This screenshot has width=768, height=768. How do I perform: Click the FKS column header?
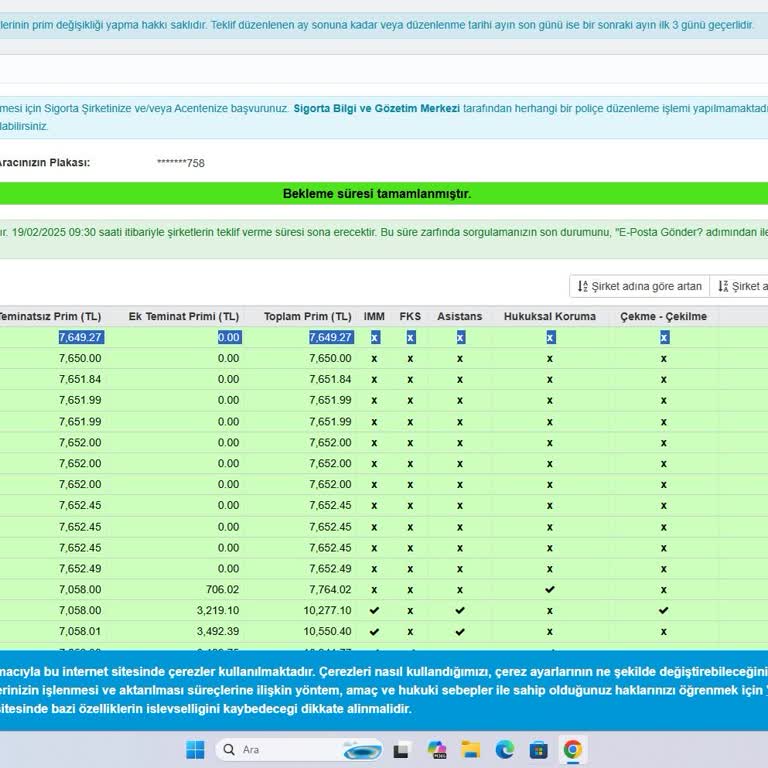click(410, 316)
